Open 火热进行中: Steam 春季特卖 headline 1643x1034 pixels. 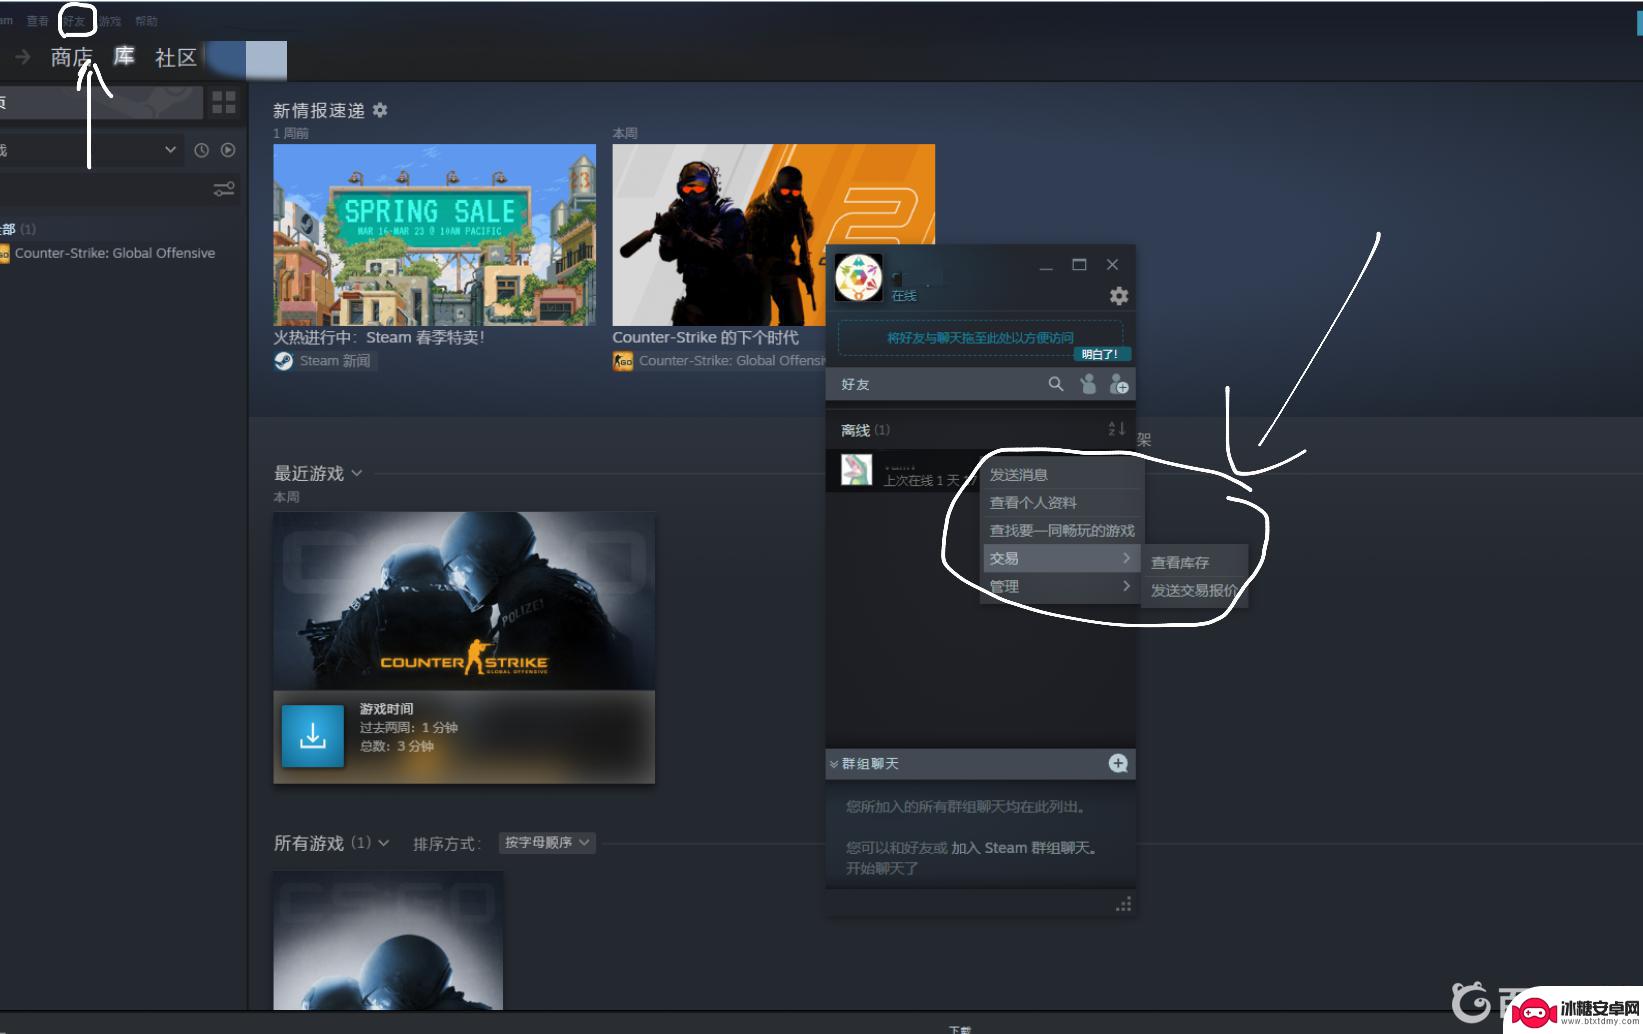pos(379,338)
